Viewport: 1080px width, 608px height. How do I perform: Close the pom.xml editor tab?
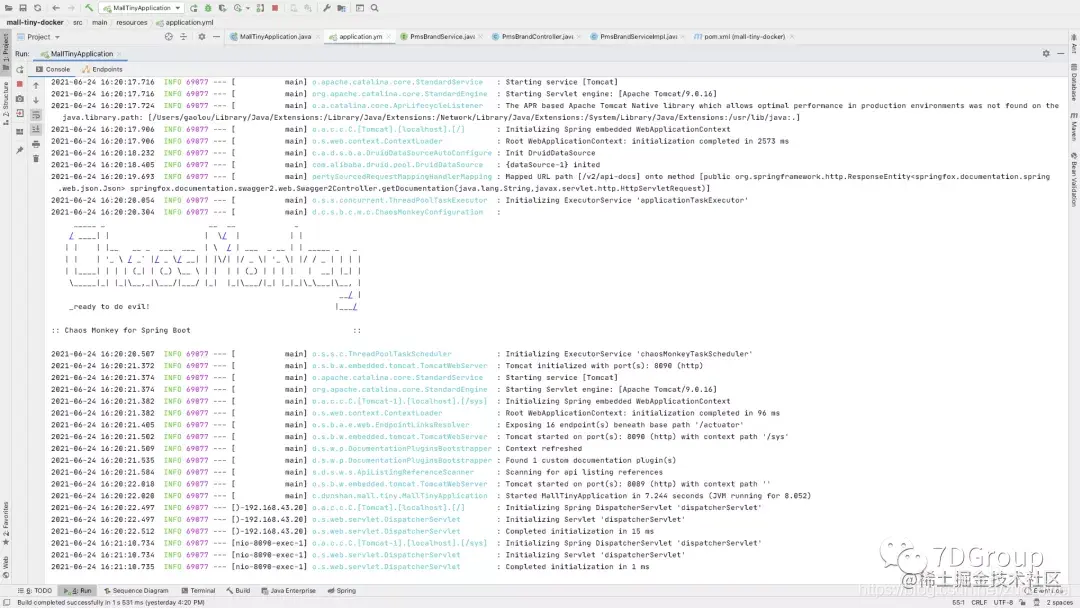791,36
